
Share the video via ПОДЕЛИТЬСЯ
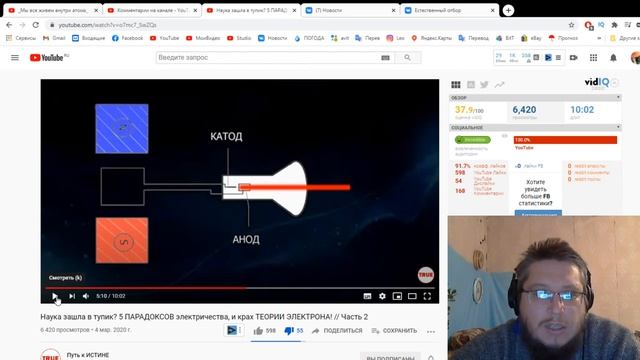[337, 331]
